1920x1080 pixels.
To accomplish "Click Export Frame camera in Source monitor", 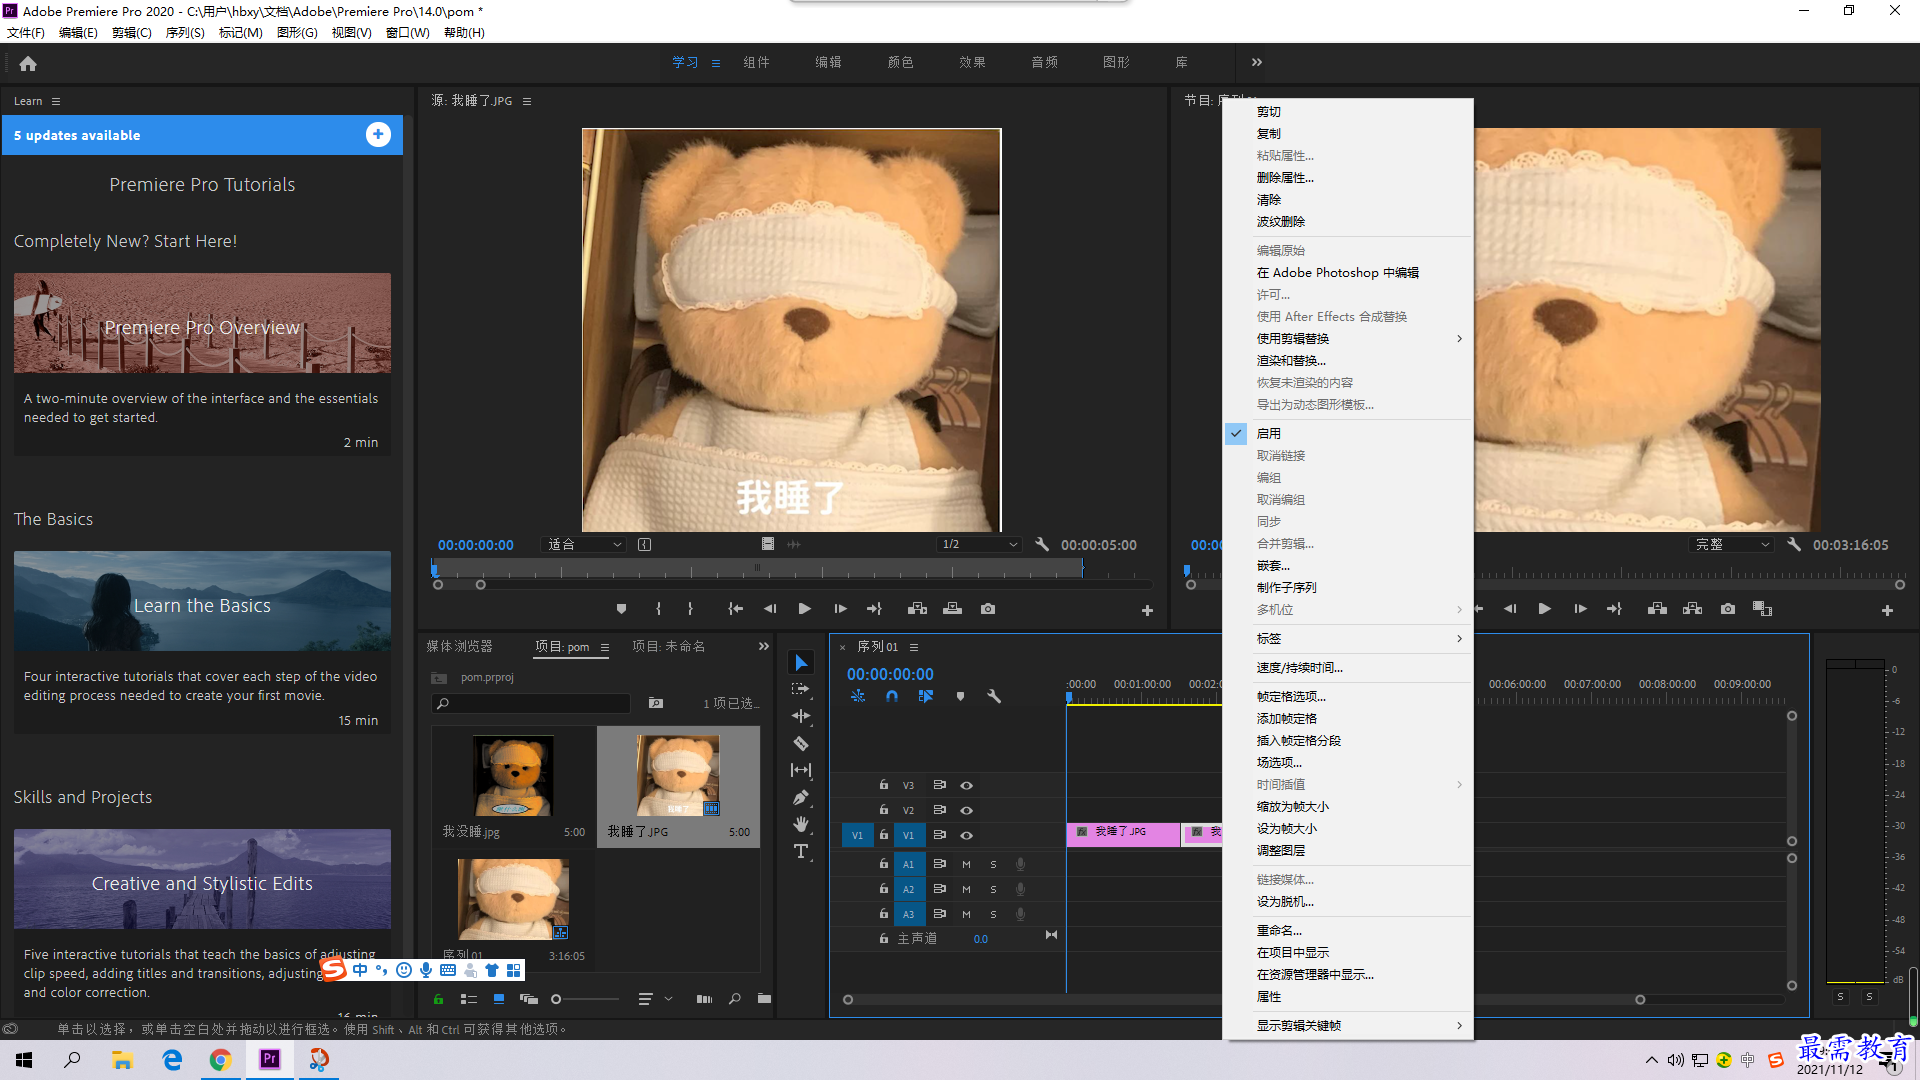I will (x=988, y=609).
